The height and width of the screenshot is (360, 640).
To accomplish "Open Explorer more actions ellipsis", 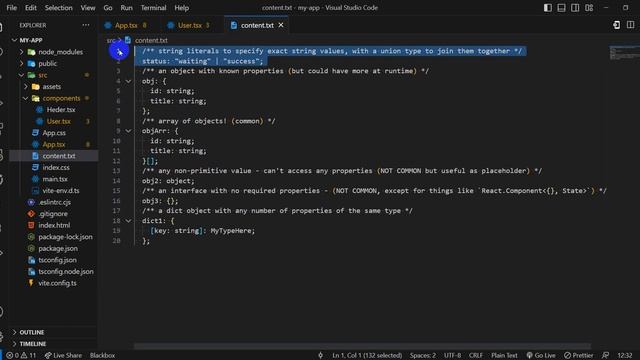I will [x=86, y=25].
